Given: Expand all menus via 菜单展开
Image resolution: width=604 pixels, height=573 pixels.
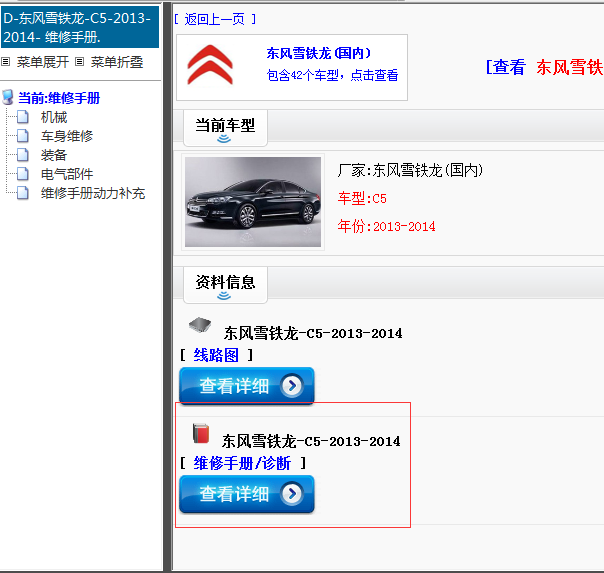Looking at the screenshot, I should [x=43, y=62].
